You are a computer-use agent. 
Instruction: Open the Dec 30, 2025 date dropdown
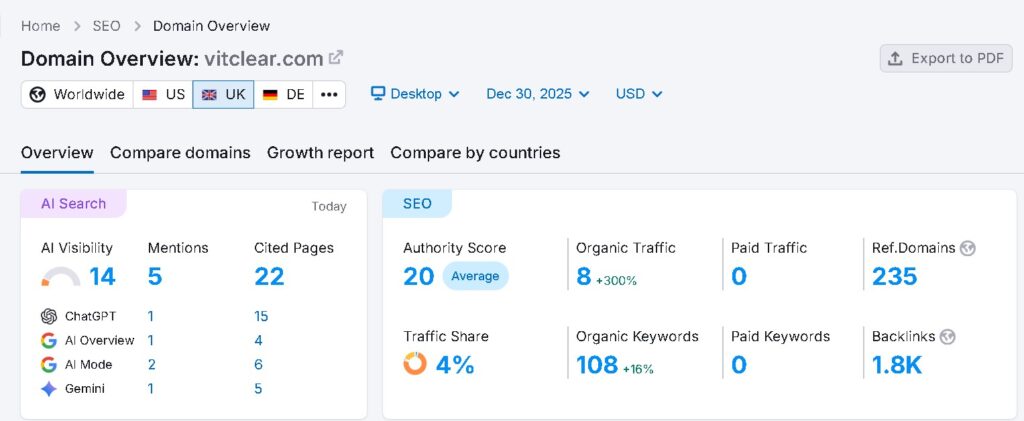click(537, 94)
